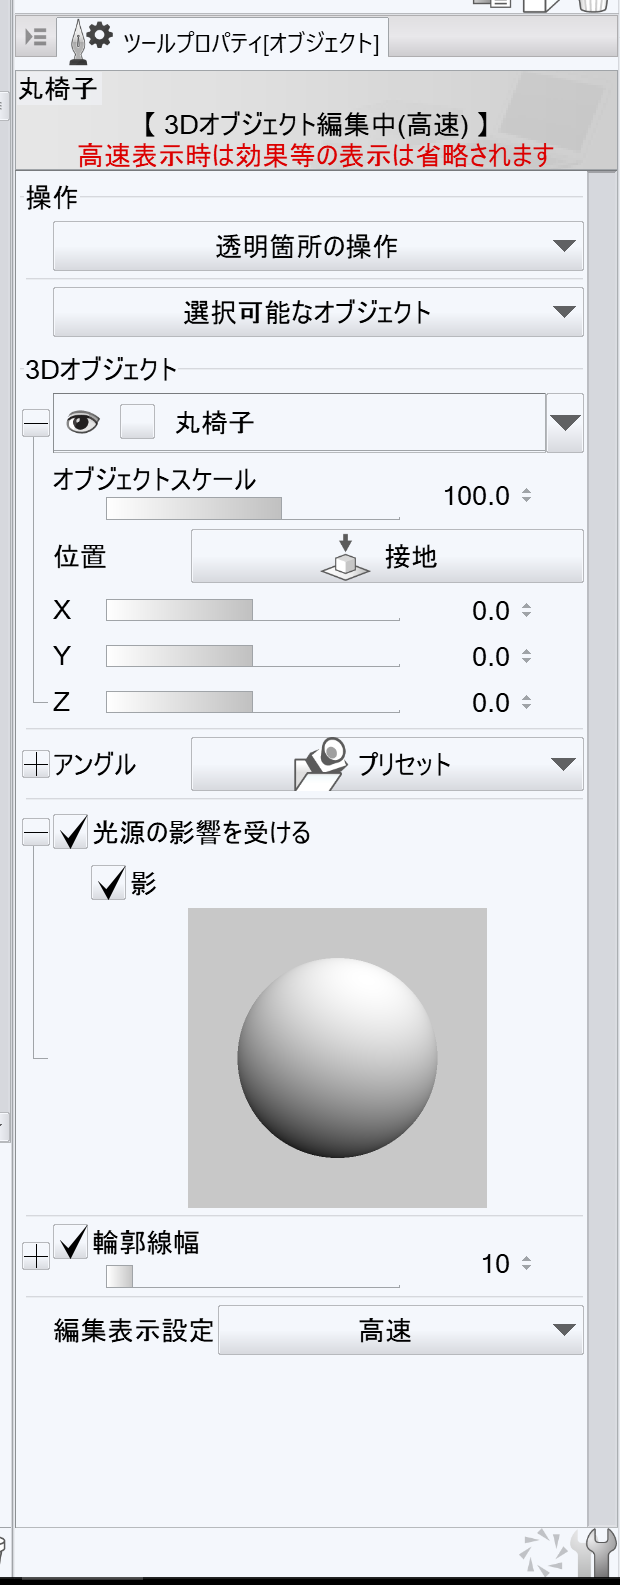The width and height of the screenshot is (620, 1585).
Task: Uncheck the 影 shadow checkbox
Action: pyautogui.click(x=109, y=883)
